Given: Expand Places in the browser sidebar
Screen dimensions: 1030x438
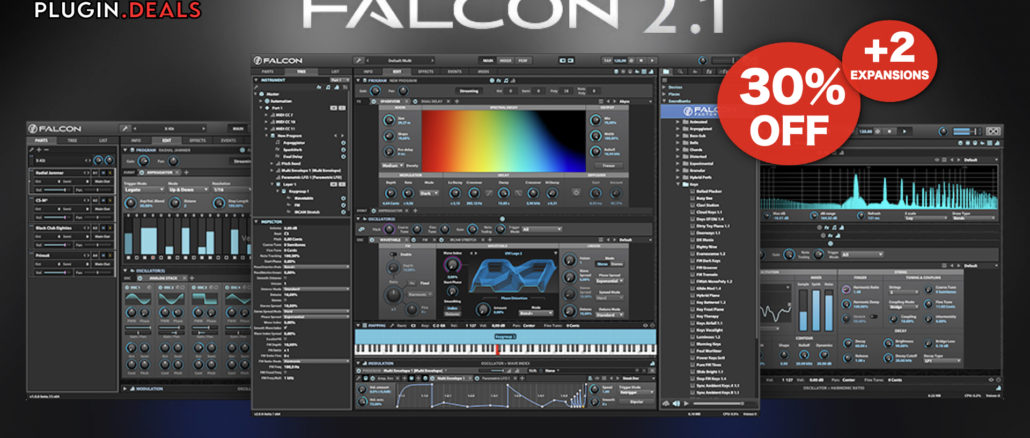Looking at the screenshot, I should tap(665, 94).
